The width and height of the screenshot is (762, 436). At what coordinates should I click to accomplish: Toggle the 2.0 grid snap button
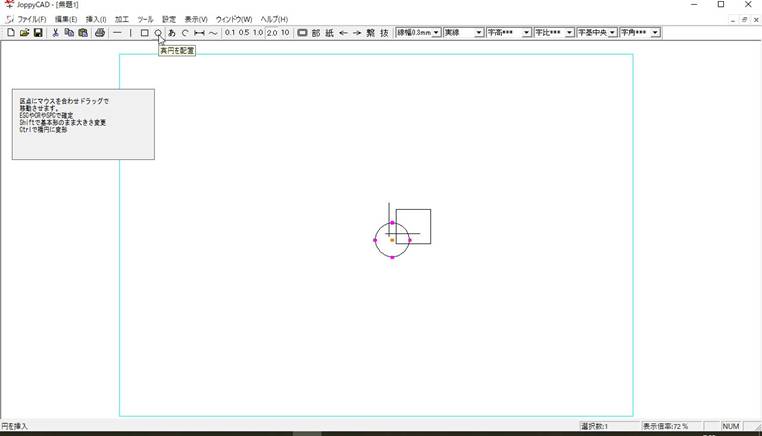[272, 33]
